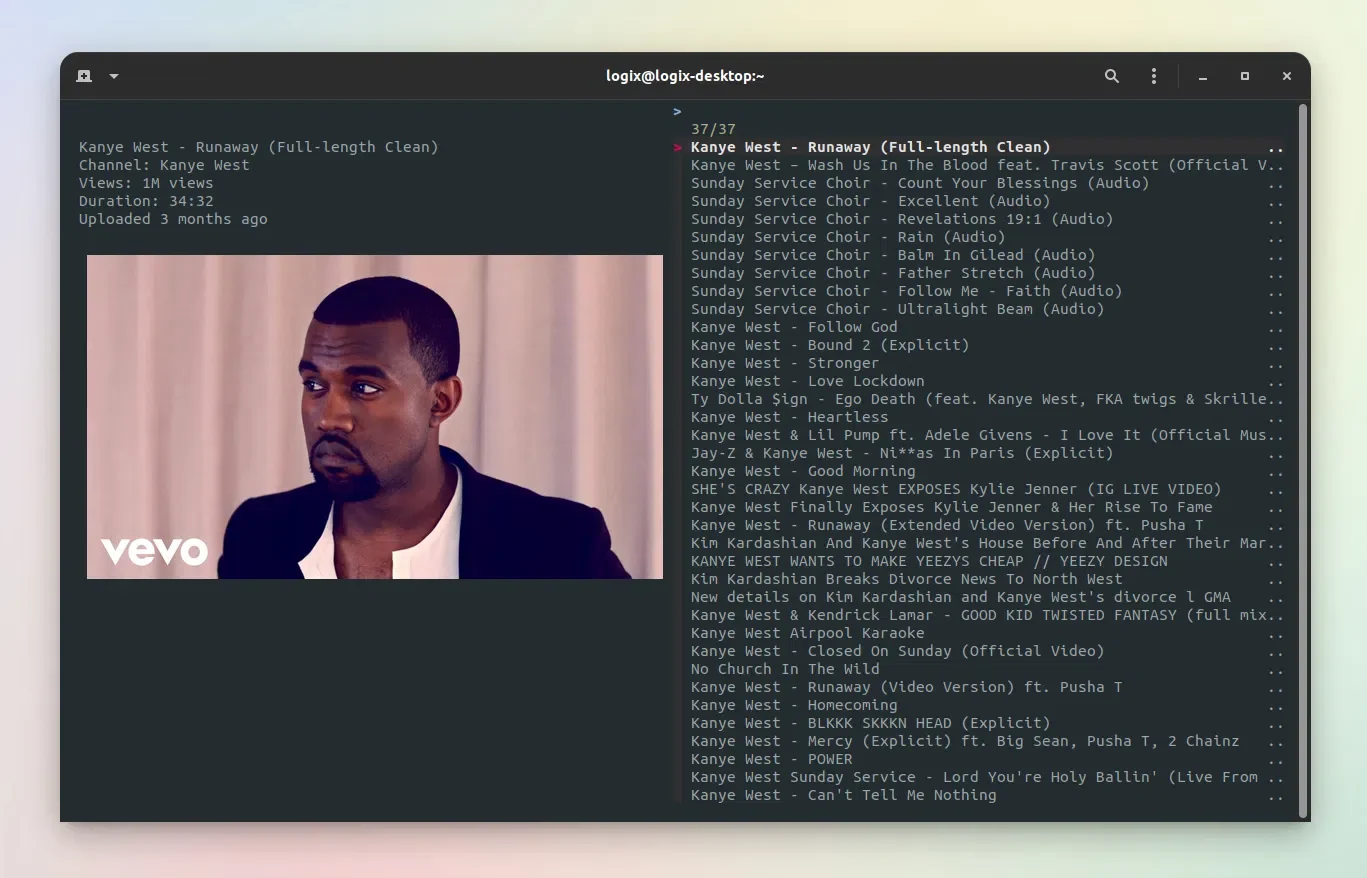Minimize the terminal window
The width and height of the screenshot is (1367, 878).
[x=1203, y=76]
